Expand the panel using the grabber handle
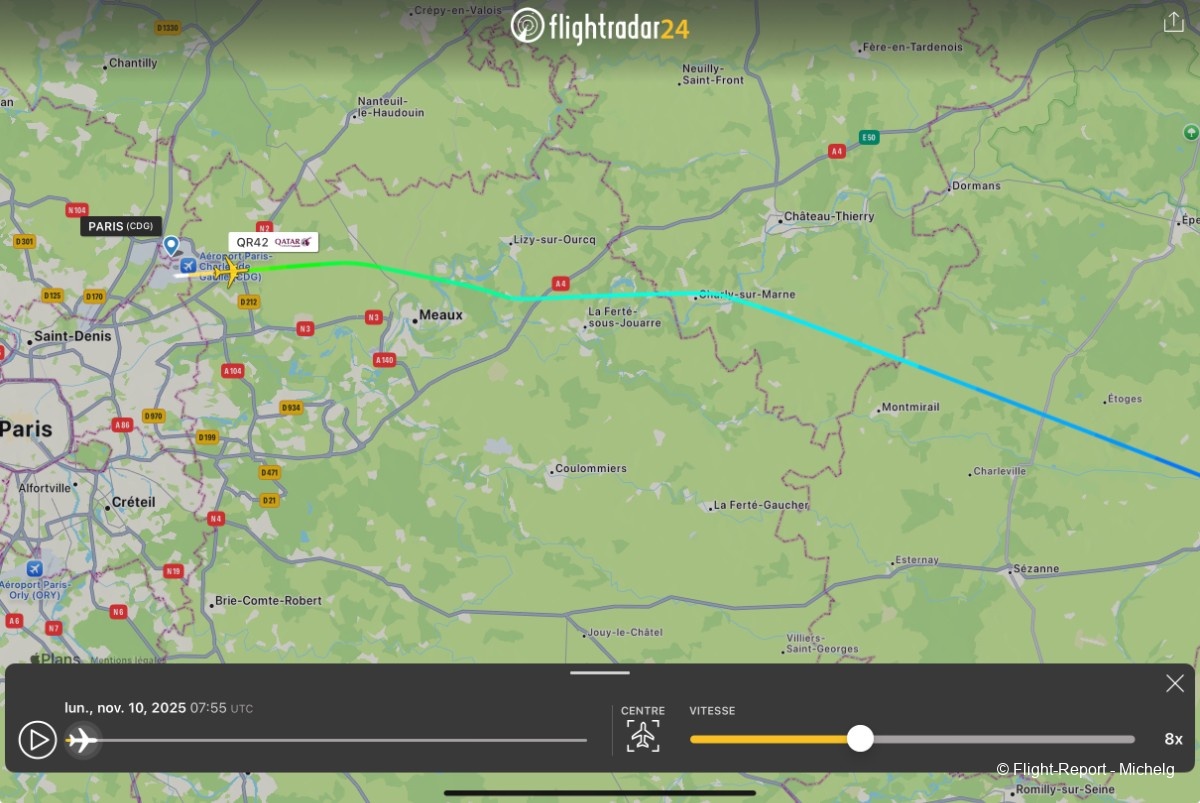Image resolution: width=1200 pixels, height=803 pixels. [x=600, y=673]
